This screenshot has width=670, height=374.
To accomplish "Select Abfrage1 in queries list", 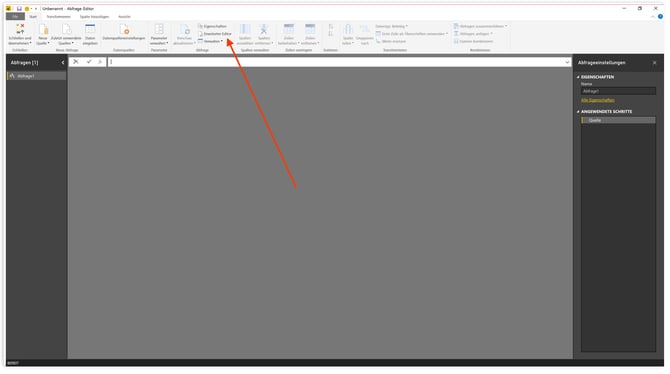I will pyautogui.click(x=36, y=76).
